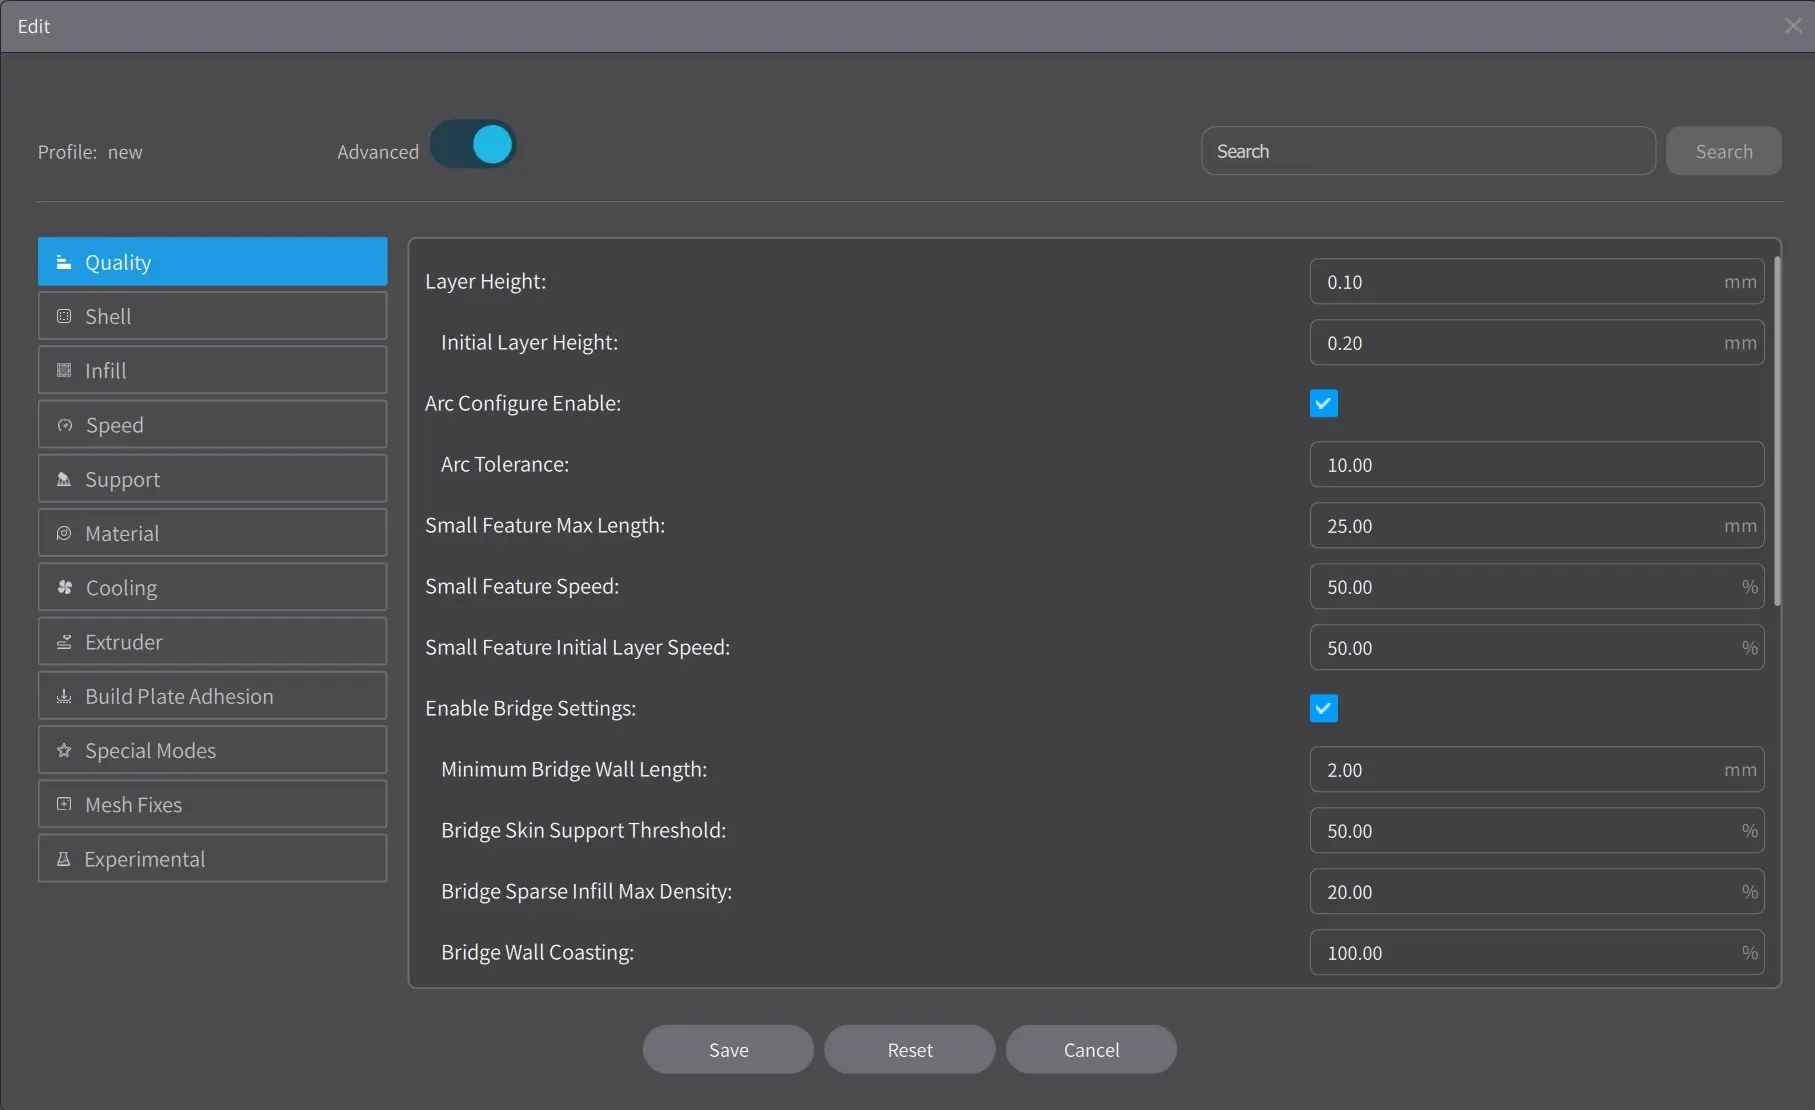Click the Extruder category icon
This screenshot has height=1110, width=1815.
(x=64, y=642)
